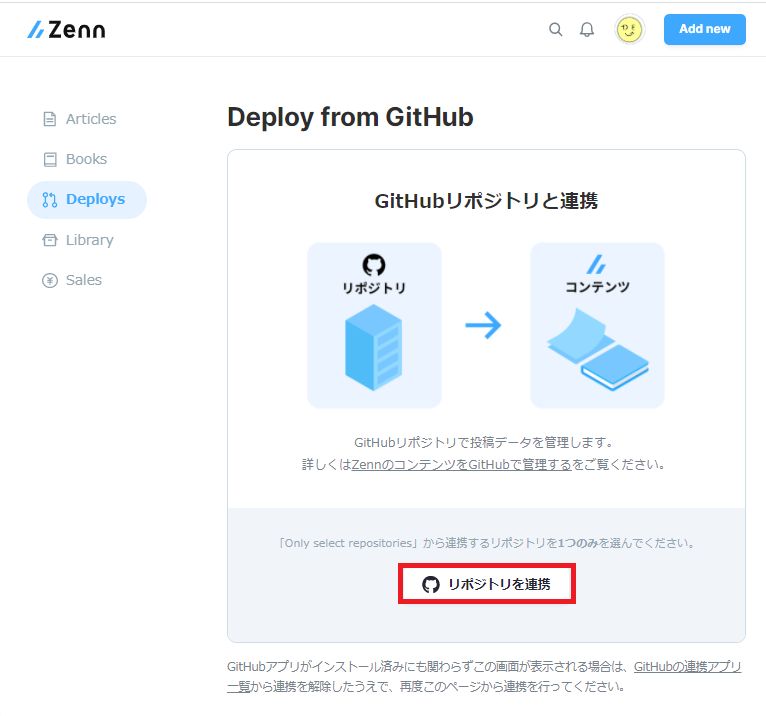
Task: Click the Deploy from GitHub heading
Action: click(350, 117)
